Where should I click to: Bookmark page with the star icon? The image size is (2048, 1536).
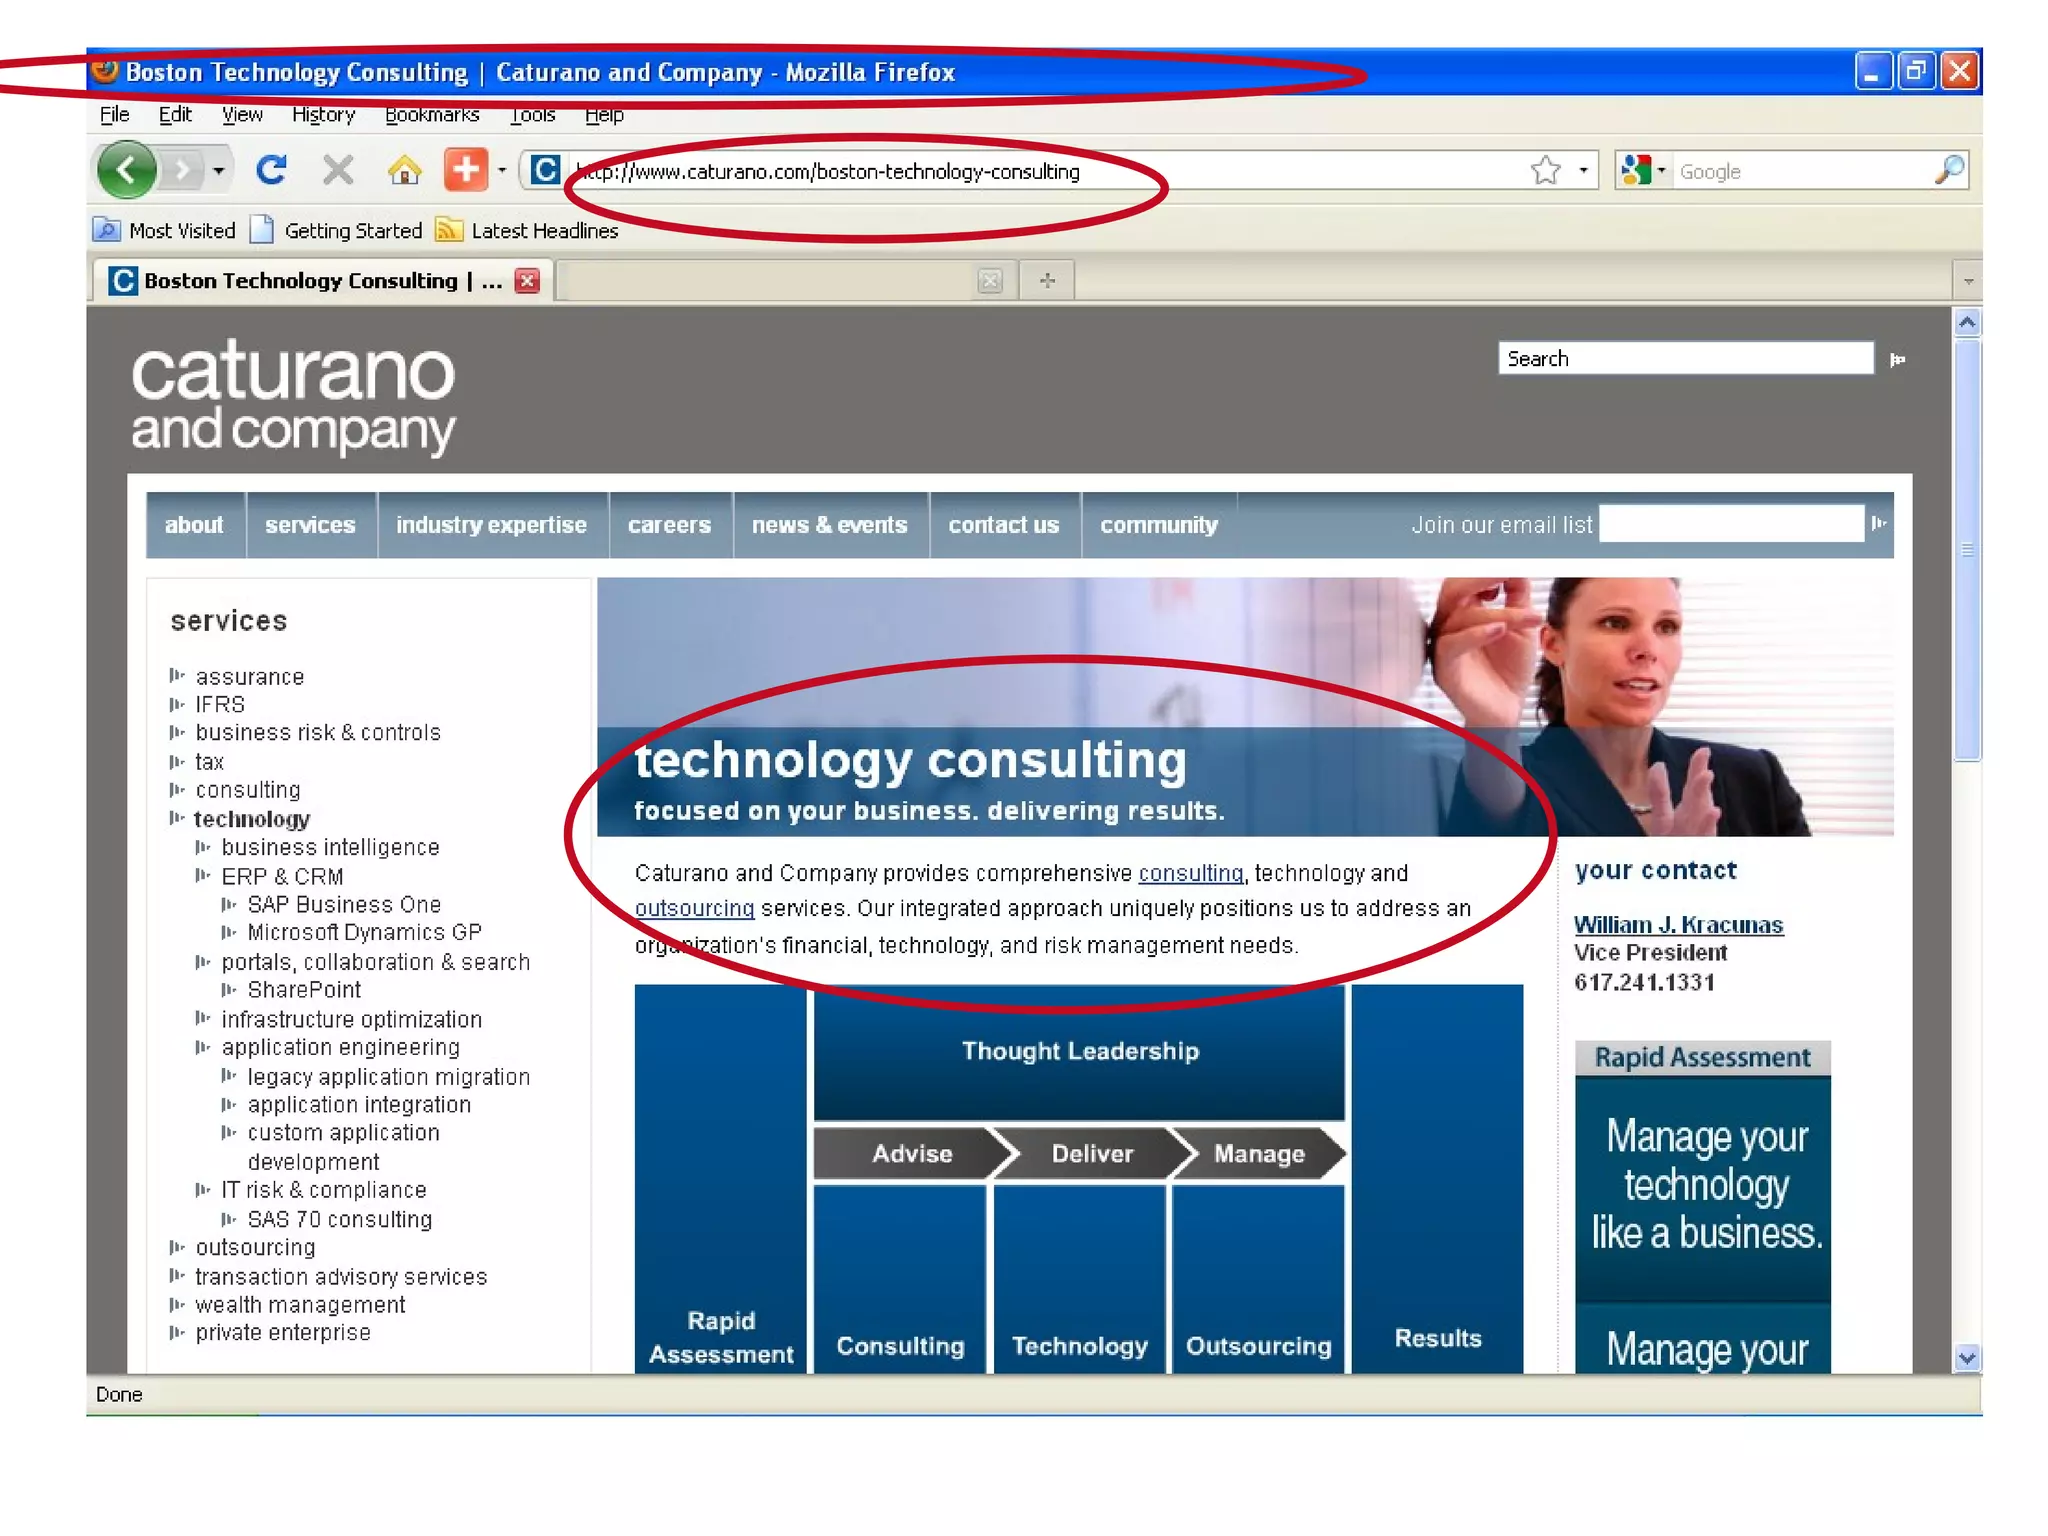(x=1545, y=171)
